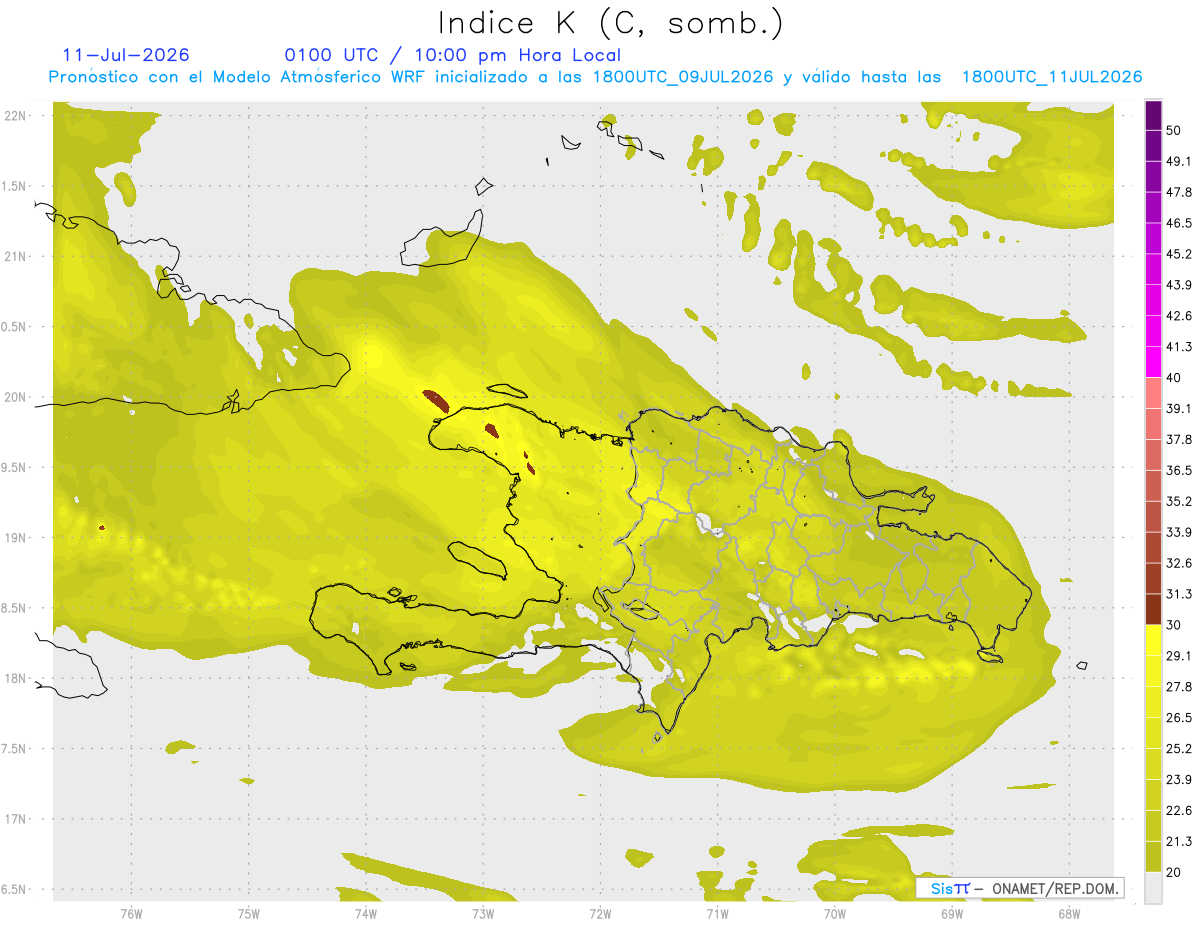
Task: Click the '30' color scale label
Action: pyautogui.click(x=1175, y=625)
